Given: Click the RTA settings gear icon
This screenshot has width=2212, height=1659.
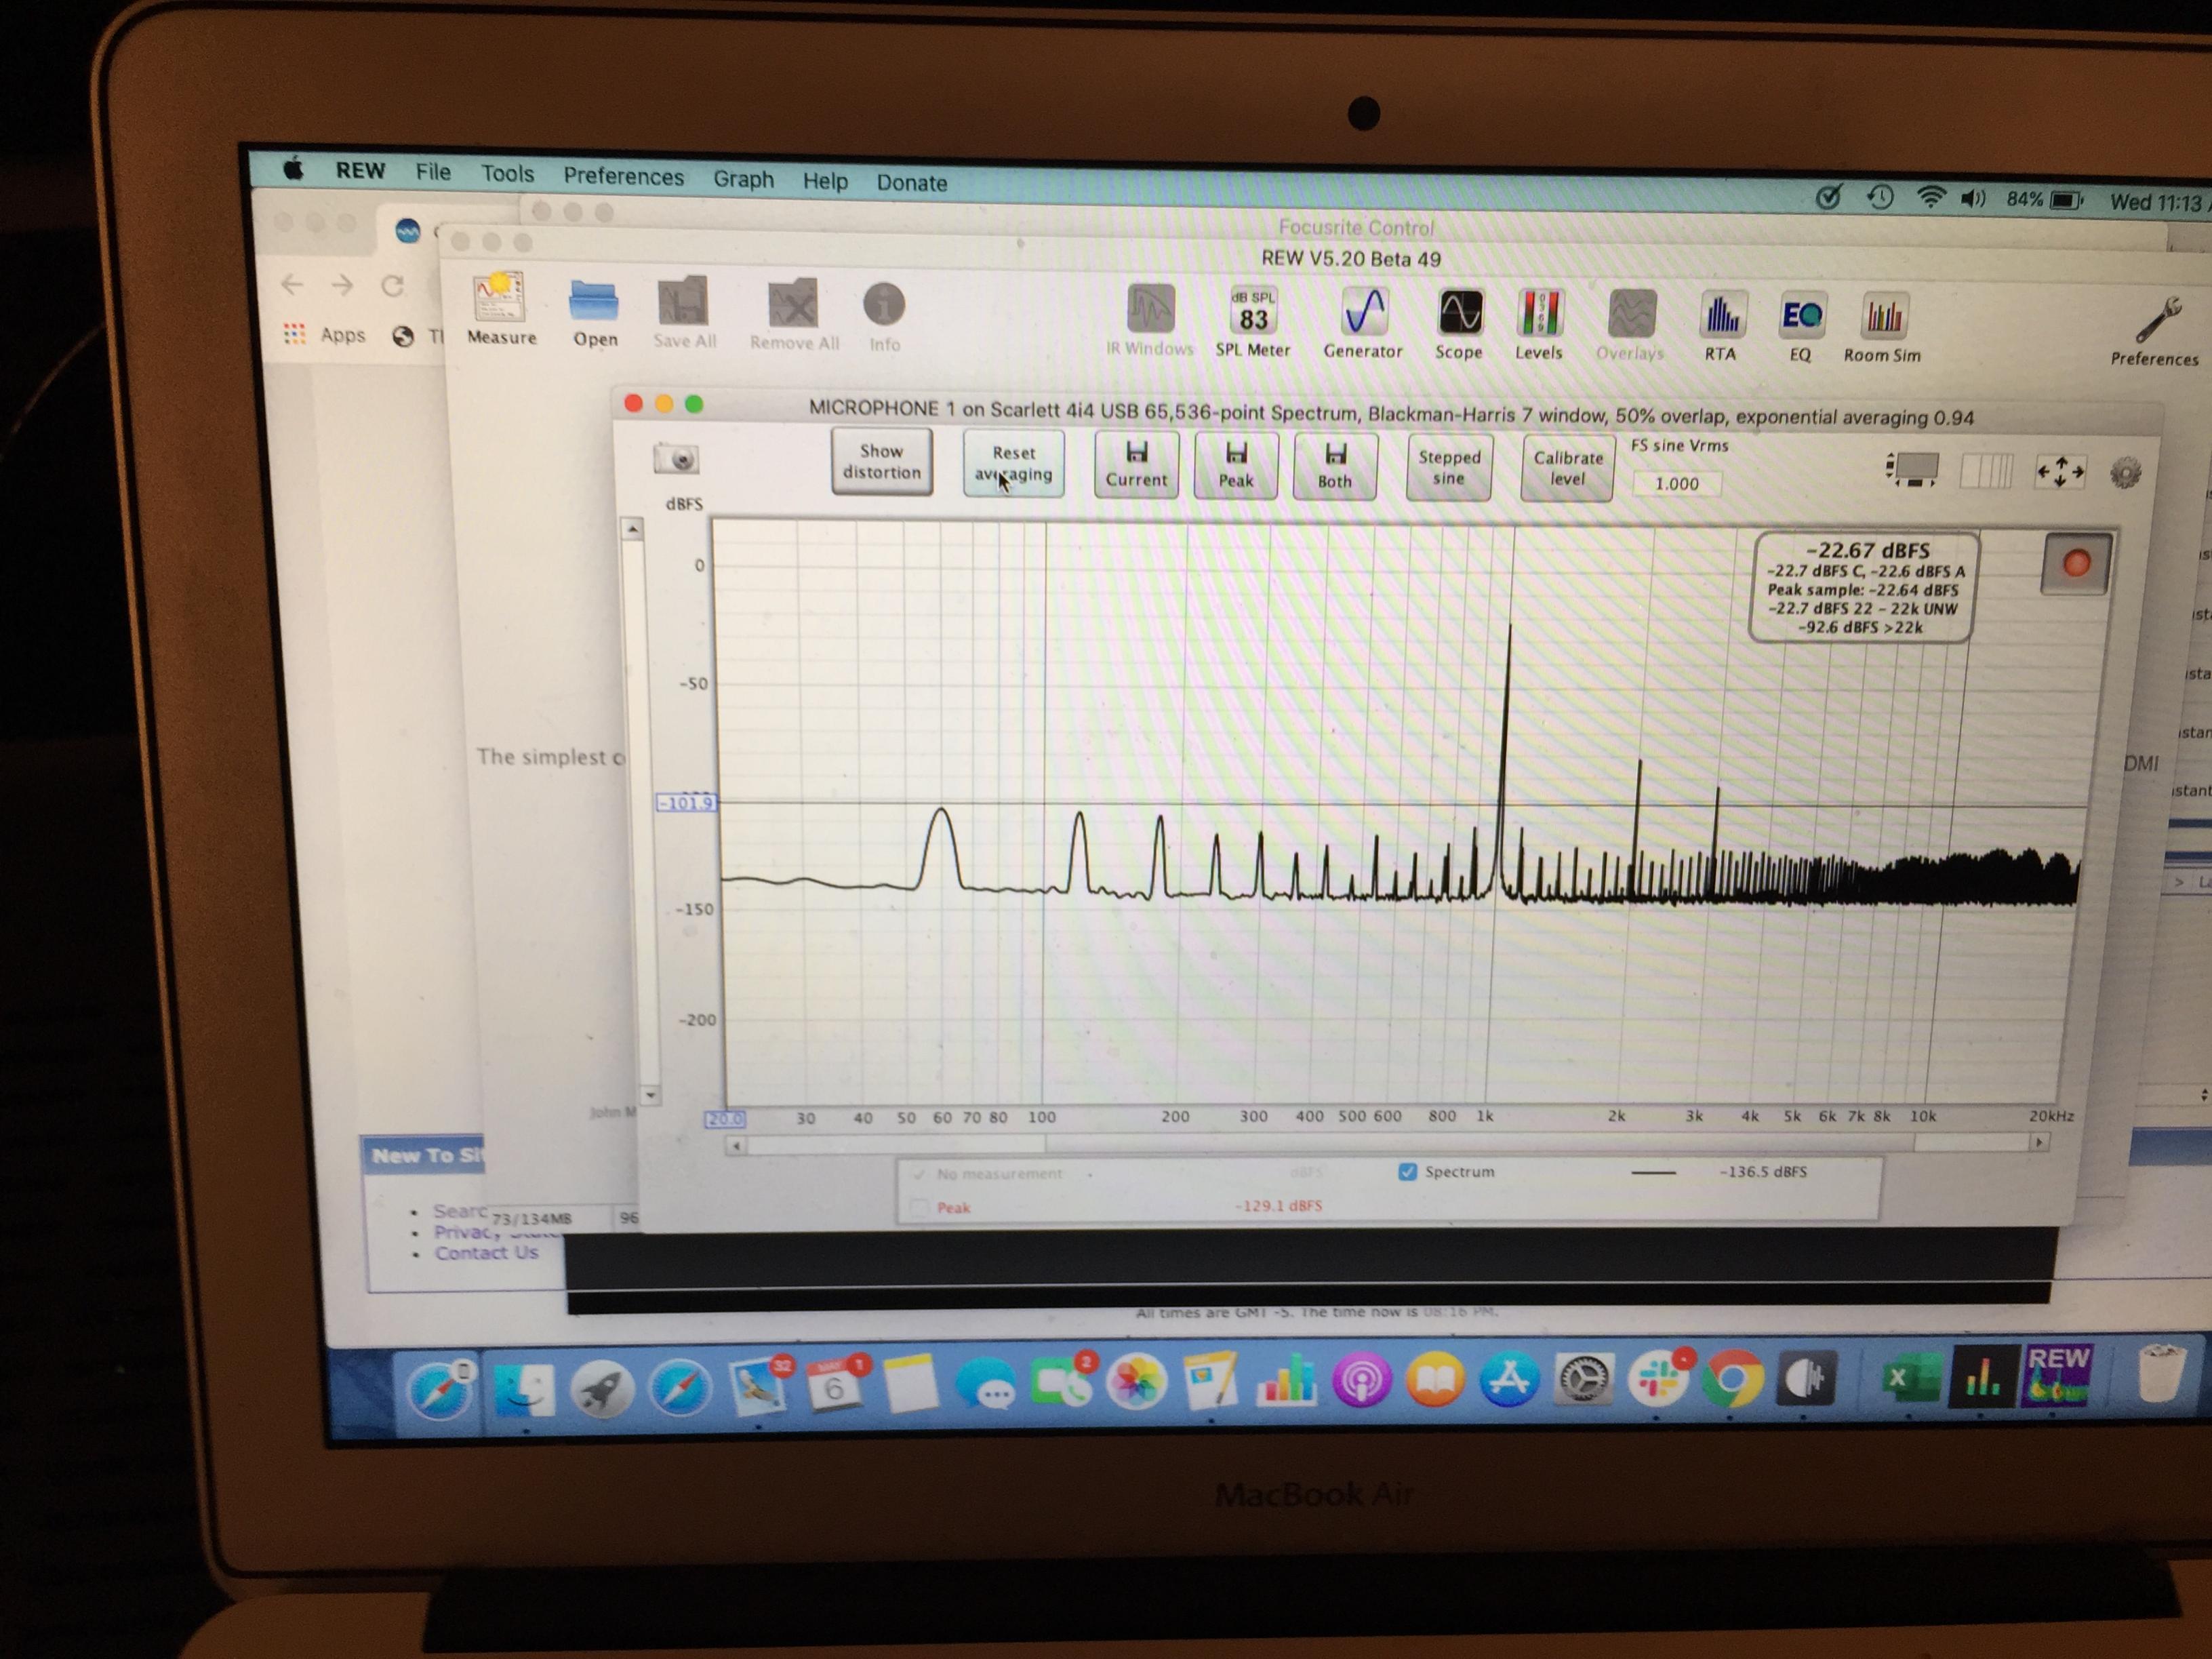Looking at the screenshot, I should [x=2125, y=472].
